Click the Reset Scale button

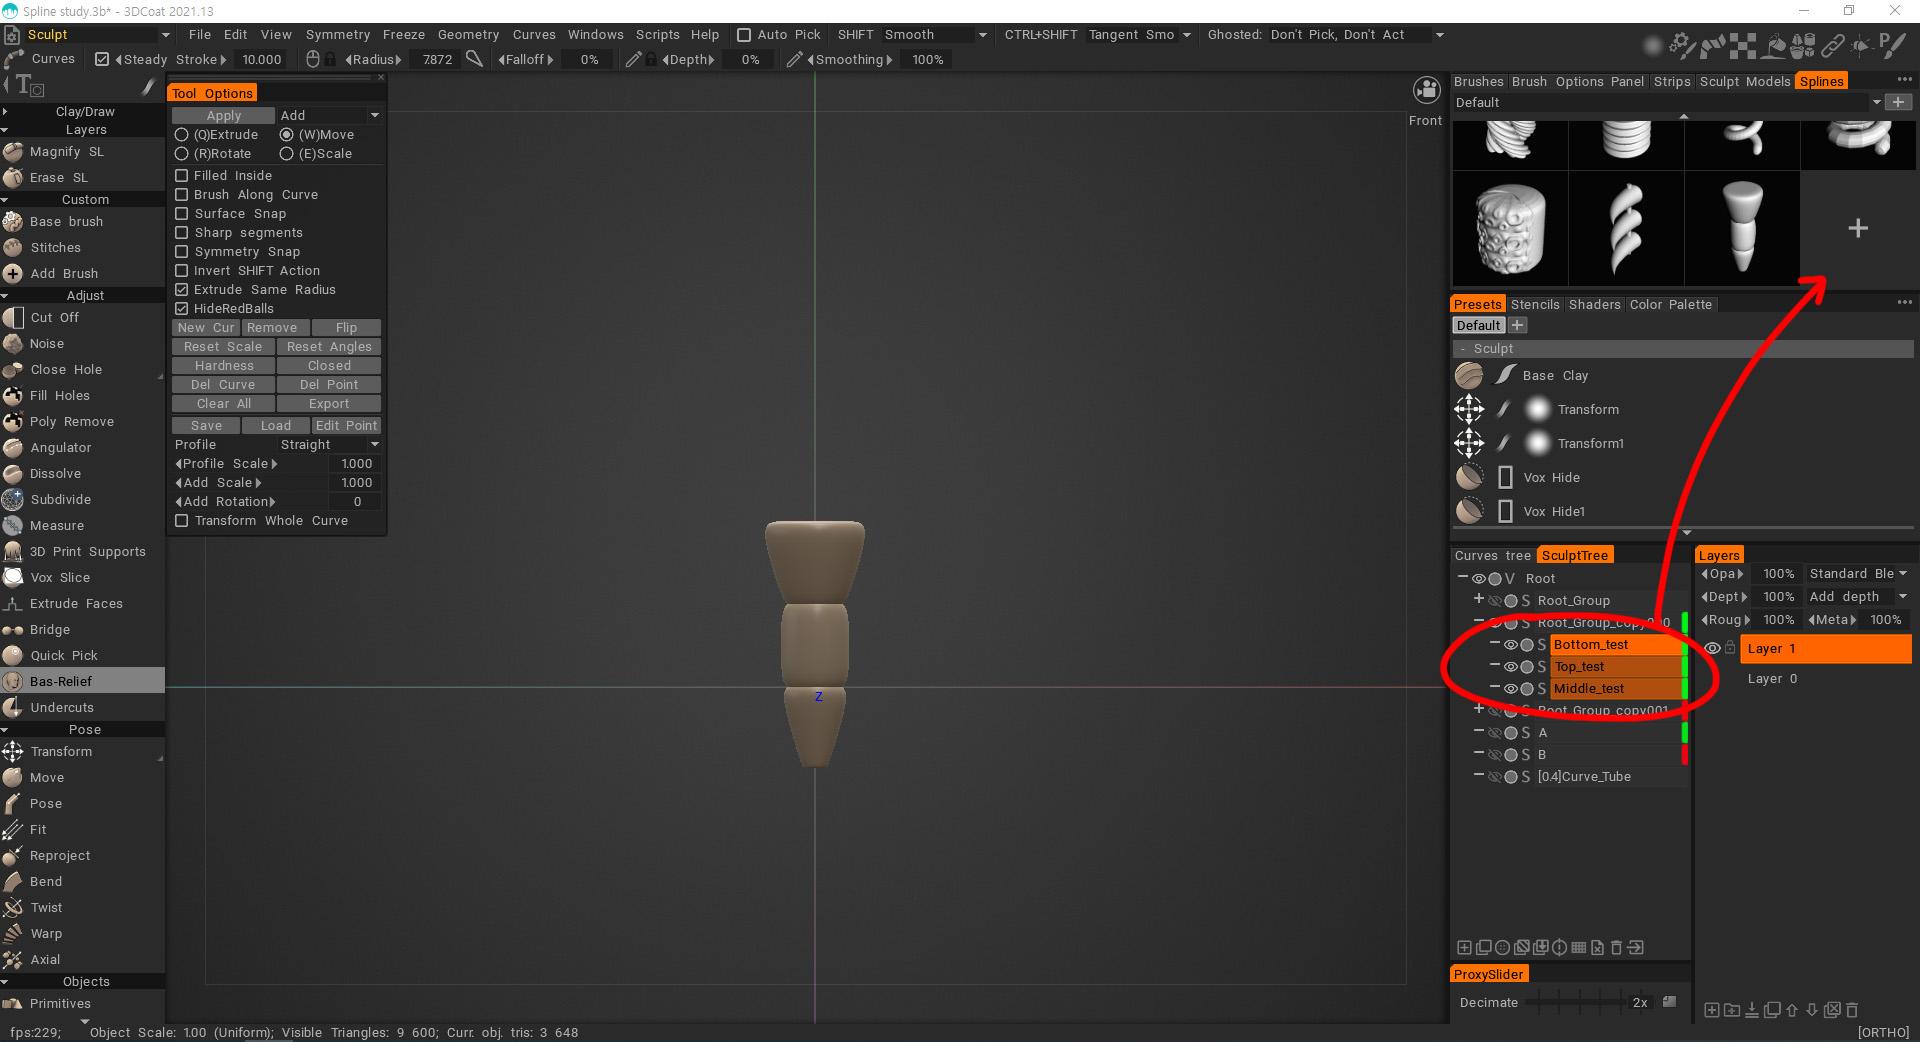click(222, 346)
